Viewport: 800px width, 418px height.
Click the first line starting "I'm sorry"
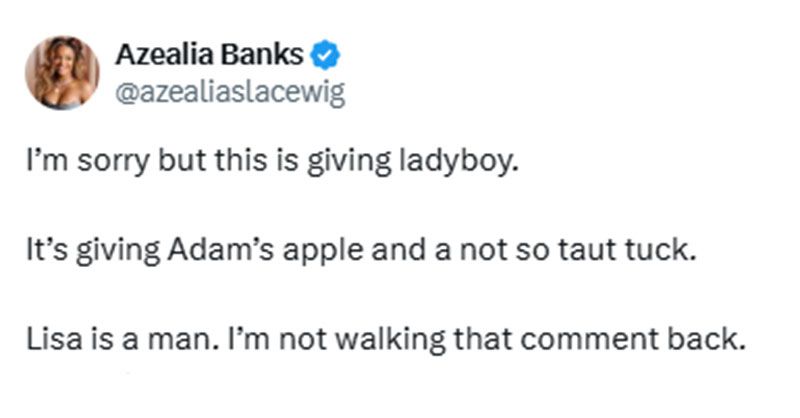pyautogui.click(x=272, y=161)
